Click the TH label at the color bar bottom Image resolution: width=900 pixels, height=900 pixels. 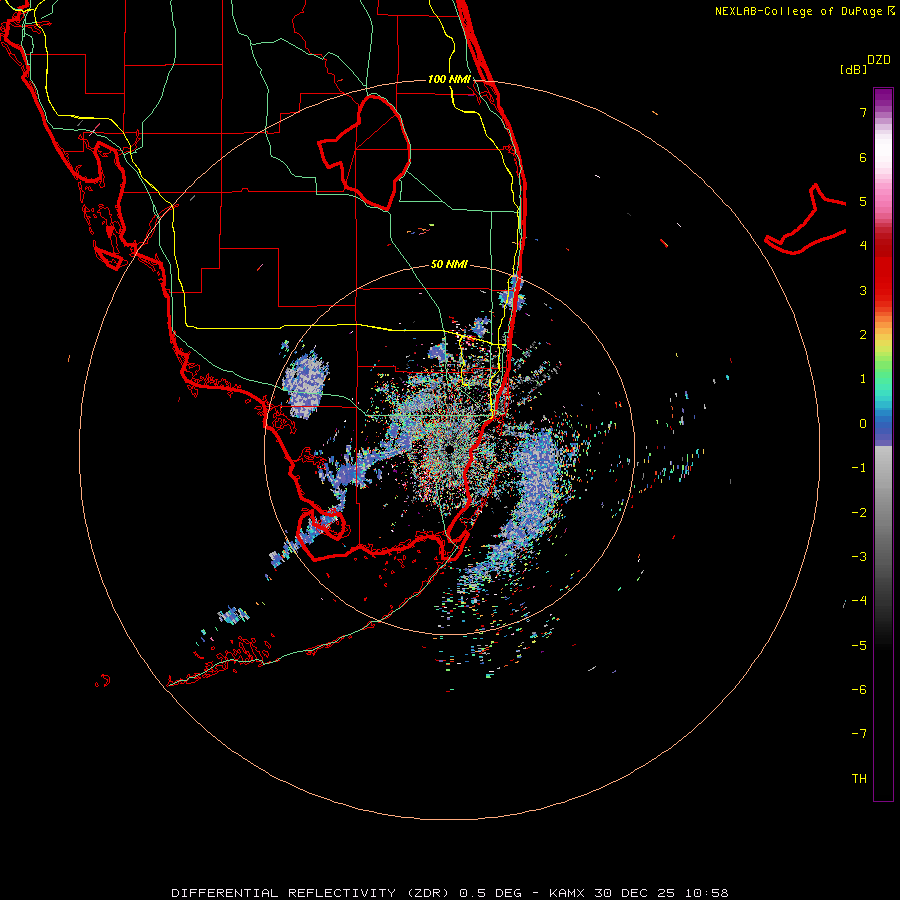point(859,778)
